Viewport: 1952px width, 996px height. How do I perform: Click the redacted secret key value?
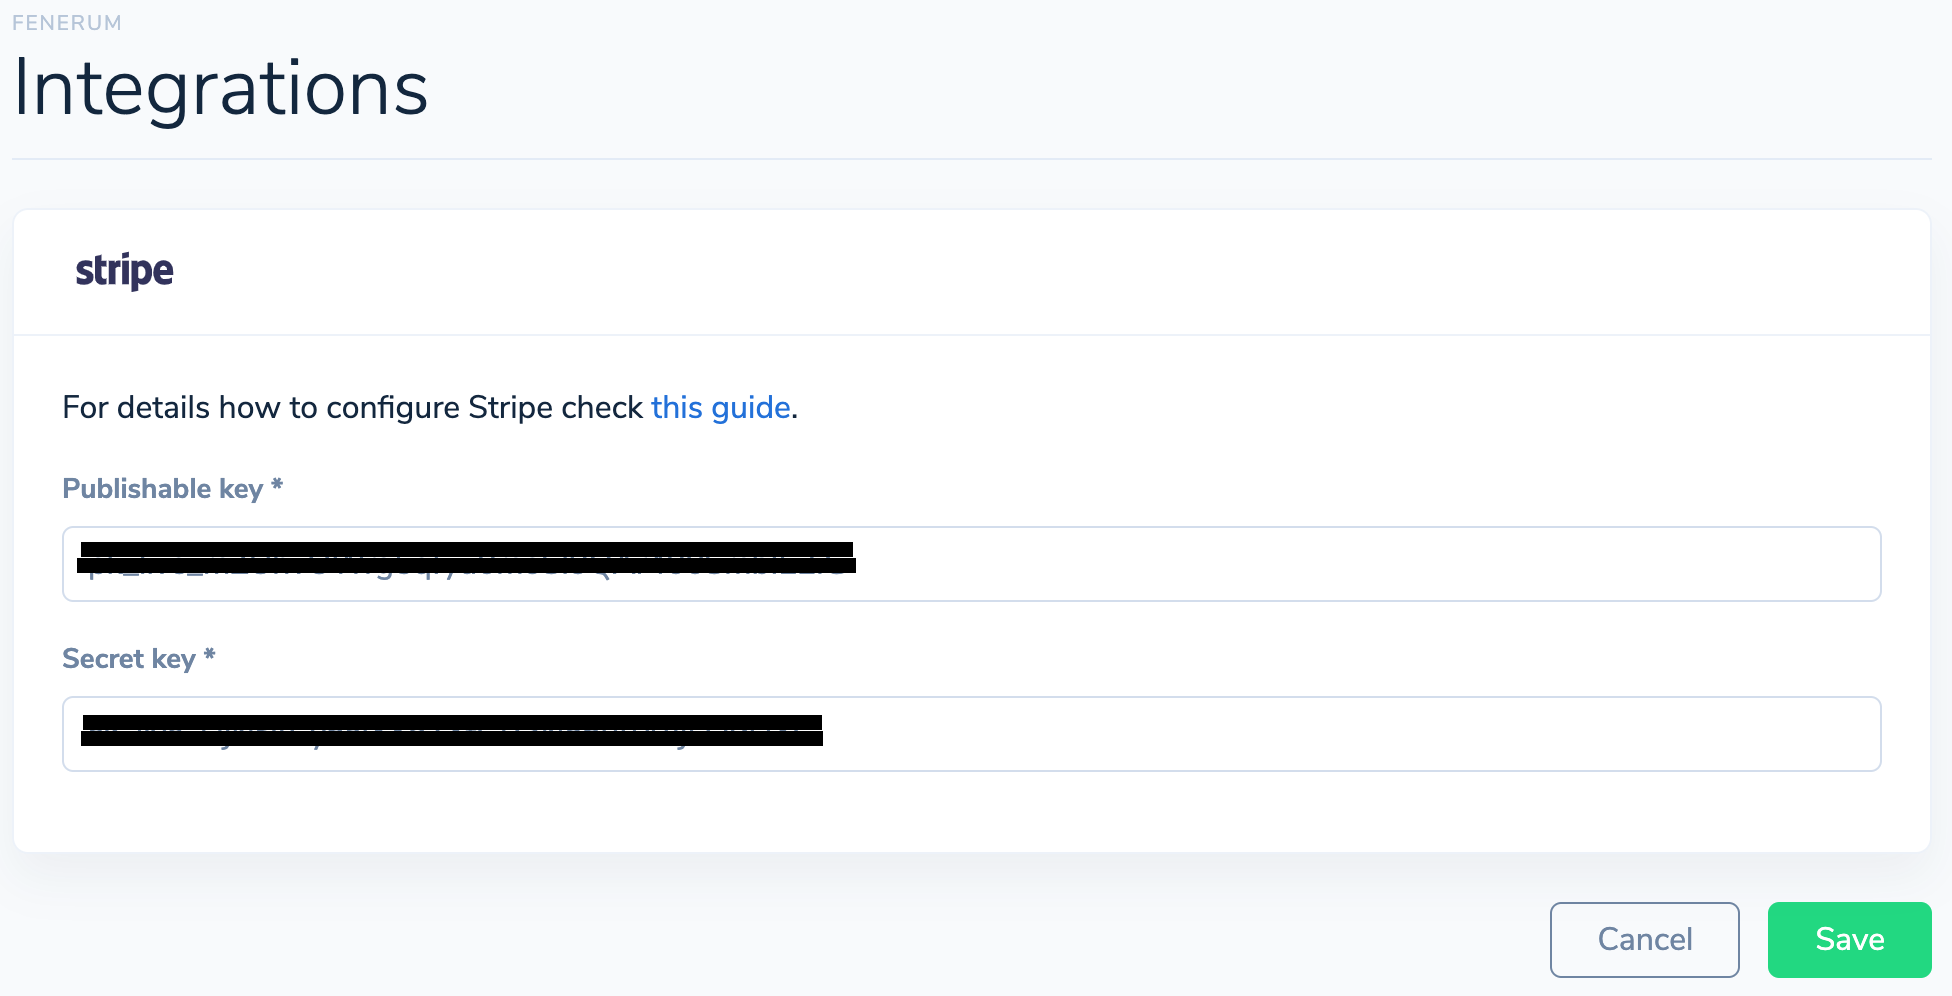452,730
